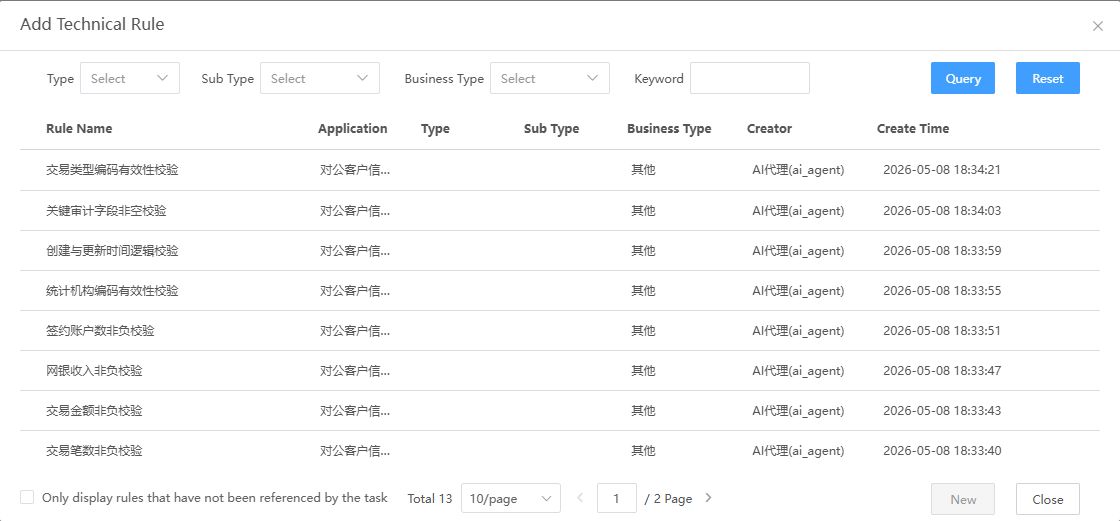Click the Creator column header
The width and height of the screenshot is (1120, 521).
point(769,129)
